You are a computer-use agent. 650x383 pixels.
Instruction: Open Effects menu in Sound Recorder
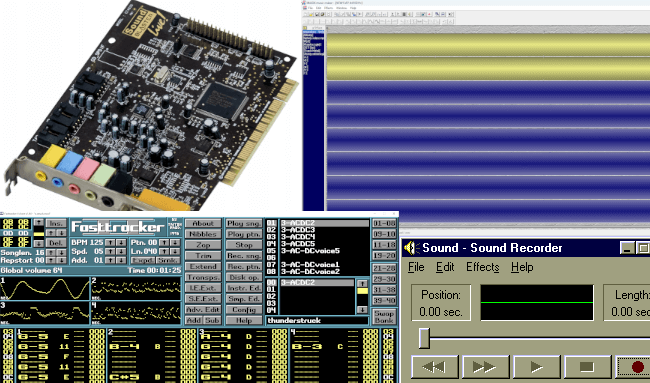(x=483, y=267)
